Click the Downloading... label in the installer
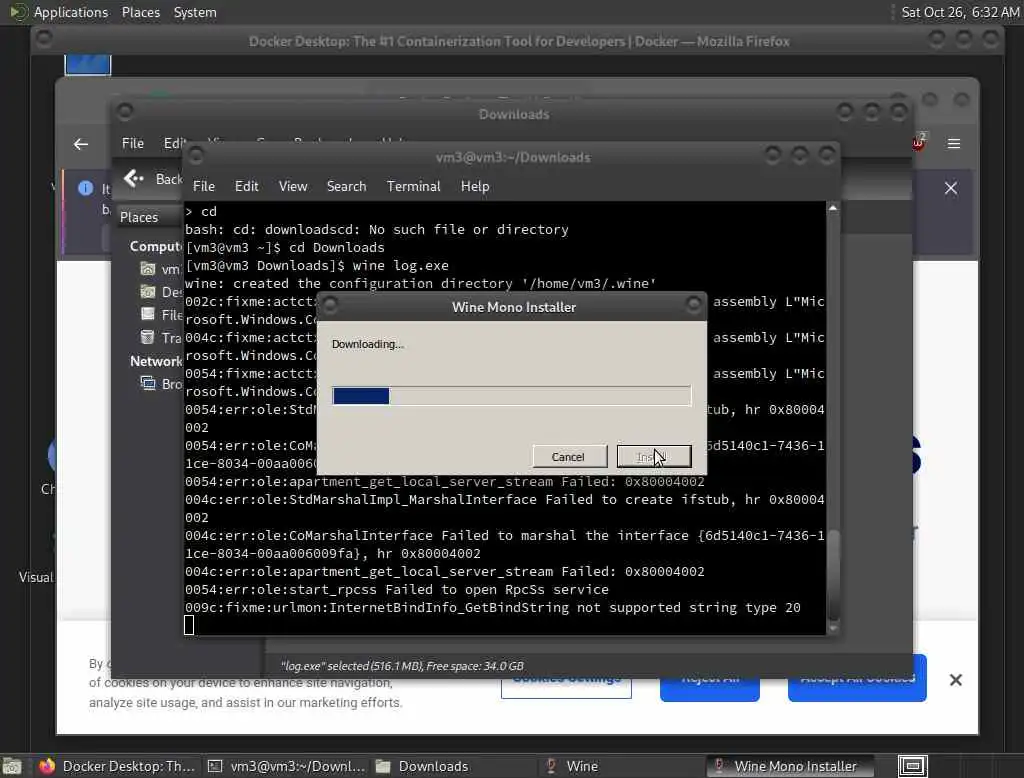 pyautogui.click(x=368, y=344)
